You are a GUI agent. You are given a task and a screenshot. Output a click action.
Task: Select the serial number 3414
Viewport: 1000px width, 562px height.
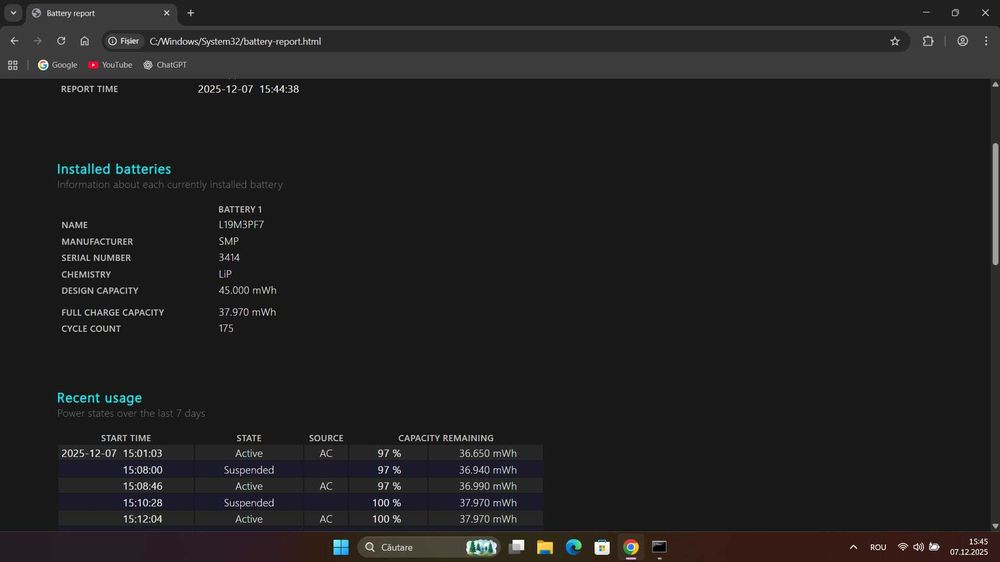click(229, 258)
